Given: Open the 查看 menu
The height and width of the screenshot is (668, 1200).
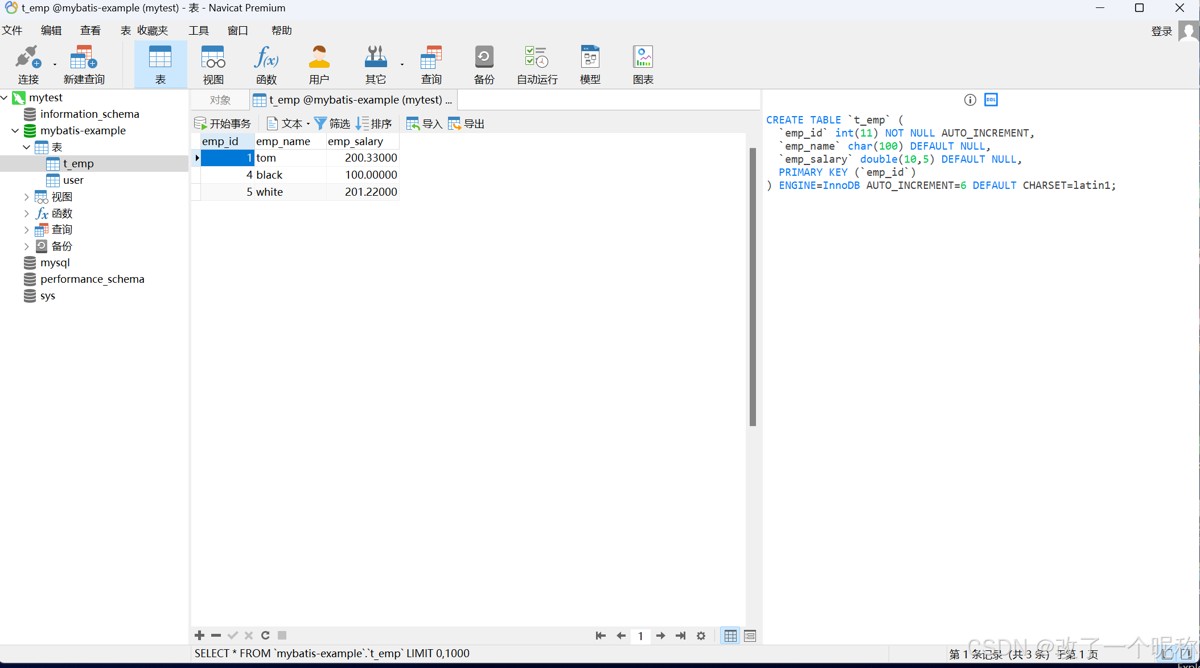Looking at the screenshot, I should 90,31.
